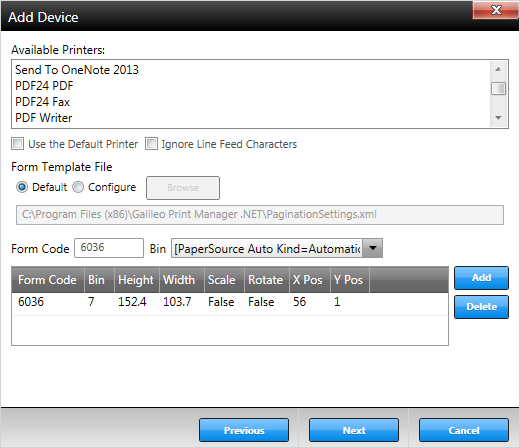Viewport: 520px width, 448px height.
Task: Select Send To OneNote 2013 printer
Action: point(77,70)
